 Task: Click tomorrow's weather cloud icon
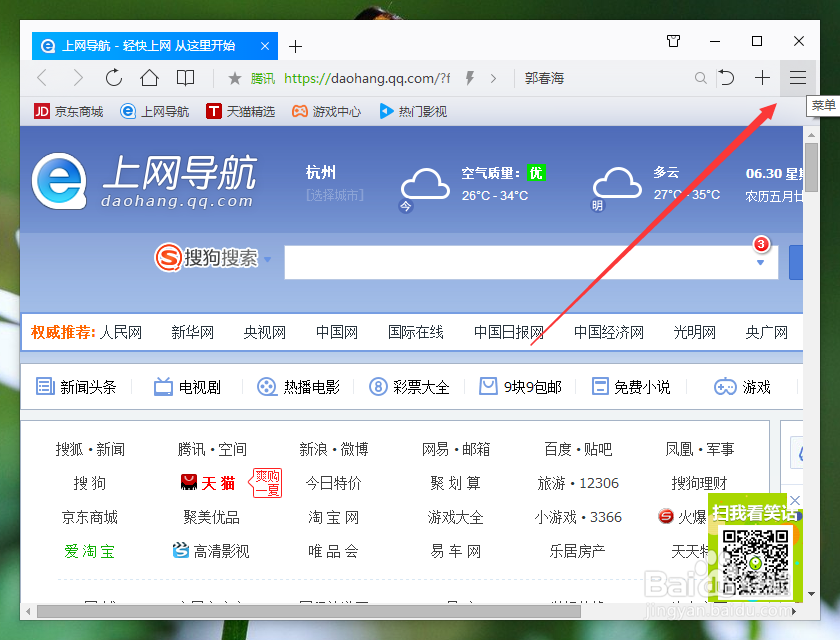click(x=617, y=183)
